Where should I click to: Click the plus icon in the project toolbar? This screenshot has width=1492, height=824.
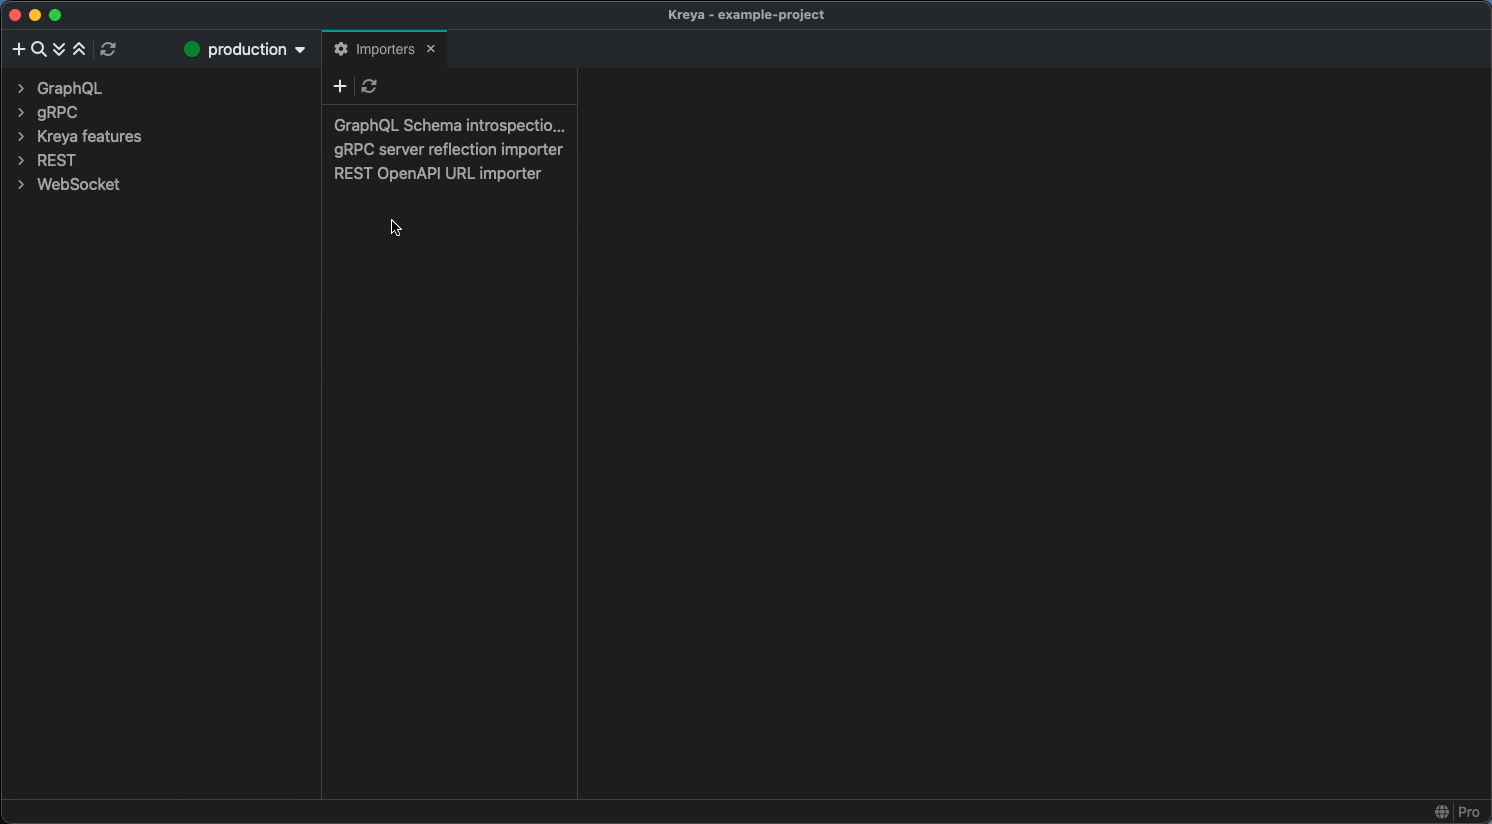tap(18, 50)
